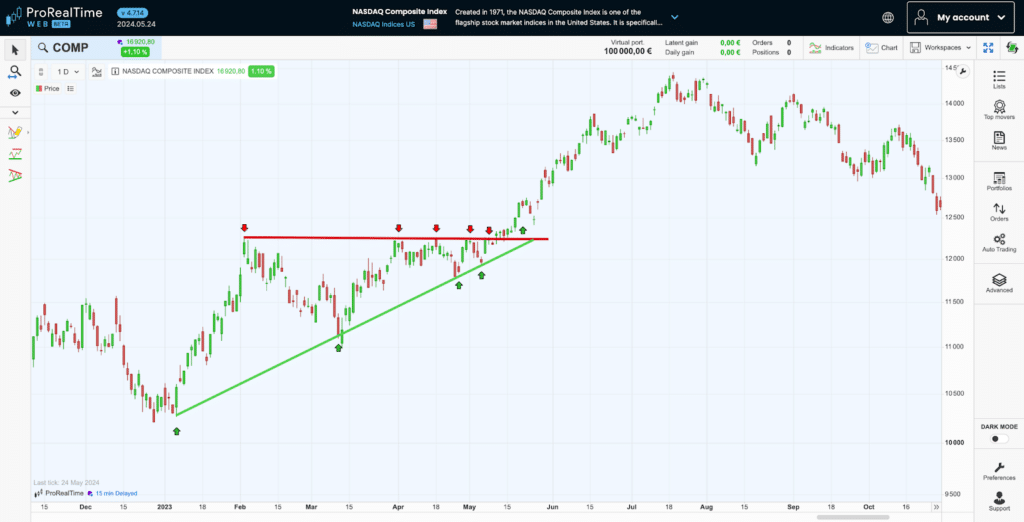
Task: Click the green ascending trendline
Action: tap(355, 327)
